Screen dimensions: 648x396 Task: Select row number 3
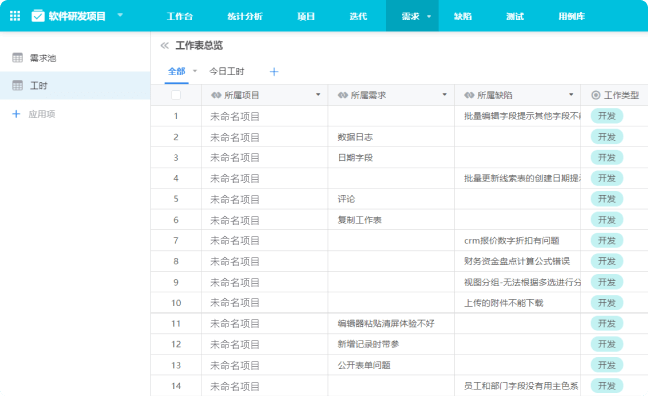(176, 158)
